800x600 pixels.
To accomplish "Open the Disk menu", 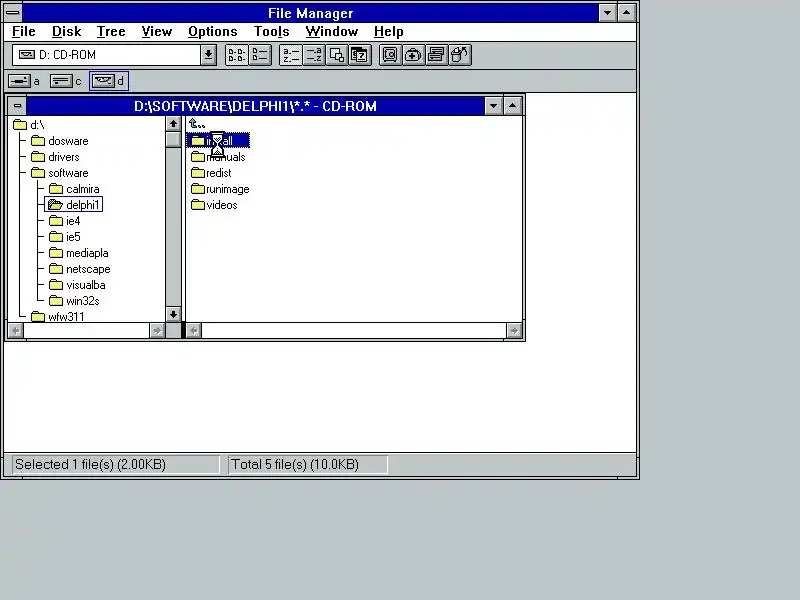I will (66, 32).
